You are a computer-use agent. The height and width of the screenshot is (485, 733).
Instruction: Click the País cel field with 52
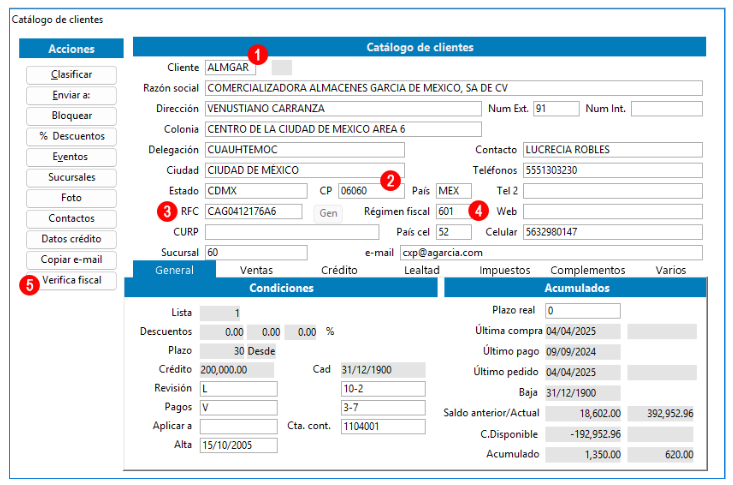tap(453, 232)
